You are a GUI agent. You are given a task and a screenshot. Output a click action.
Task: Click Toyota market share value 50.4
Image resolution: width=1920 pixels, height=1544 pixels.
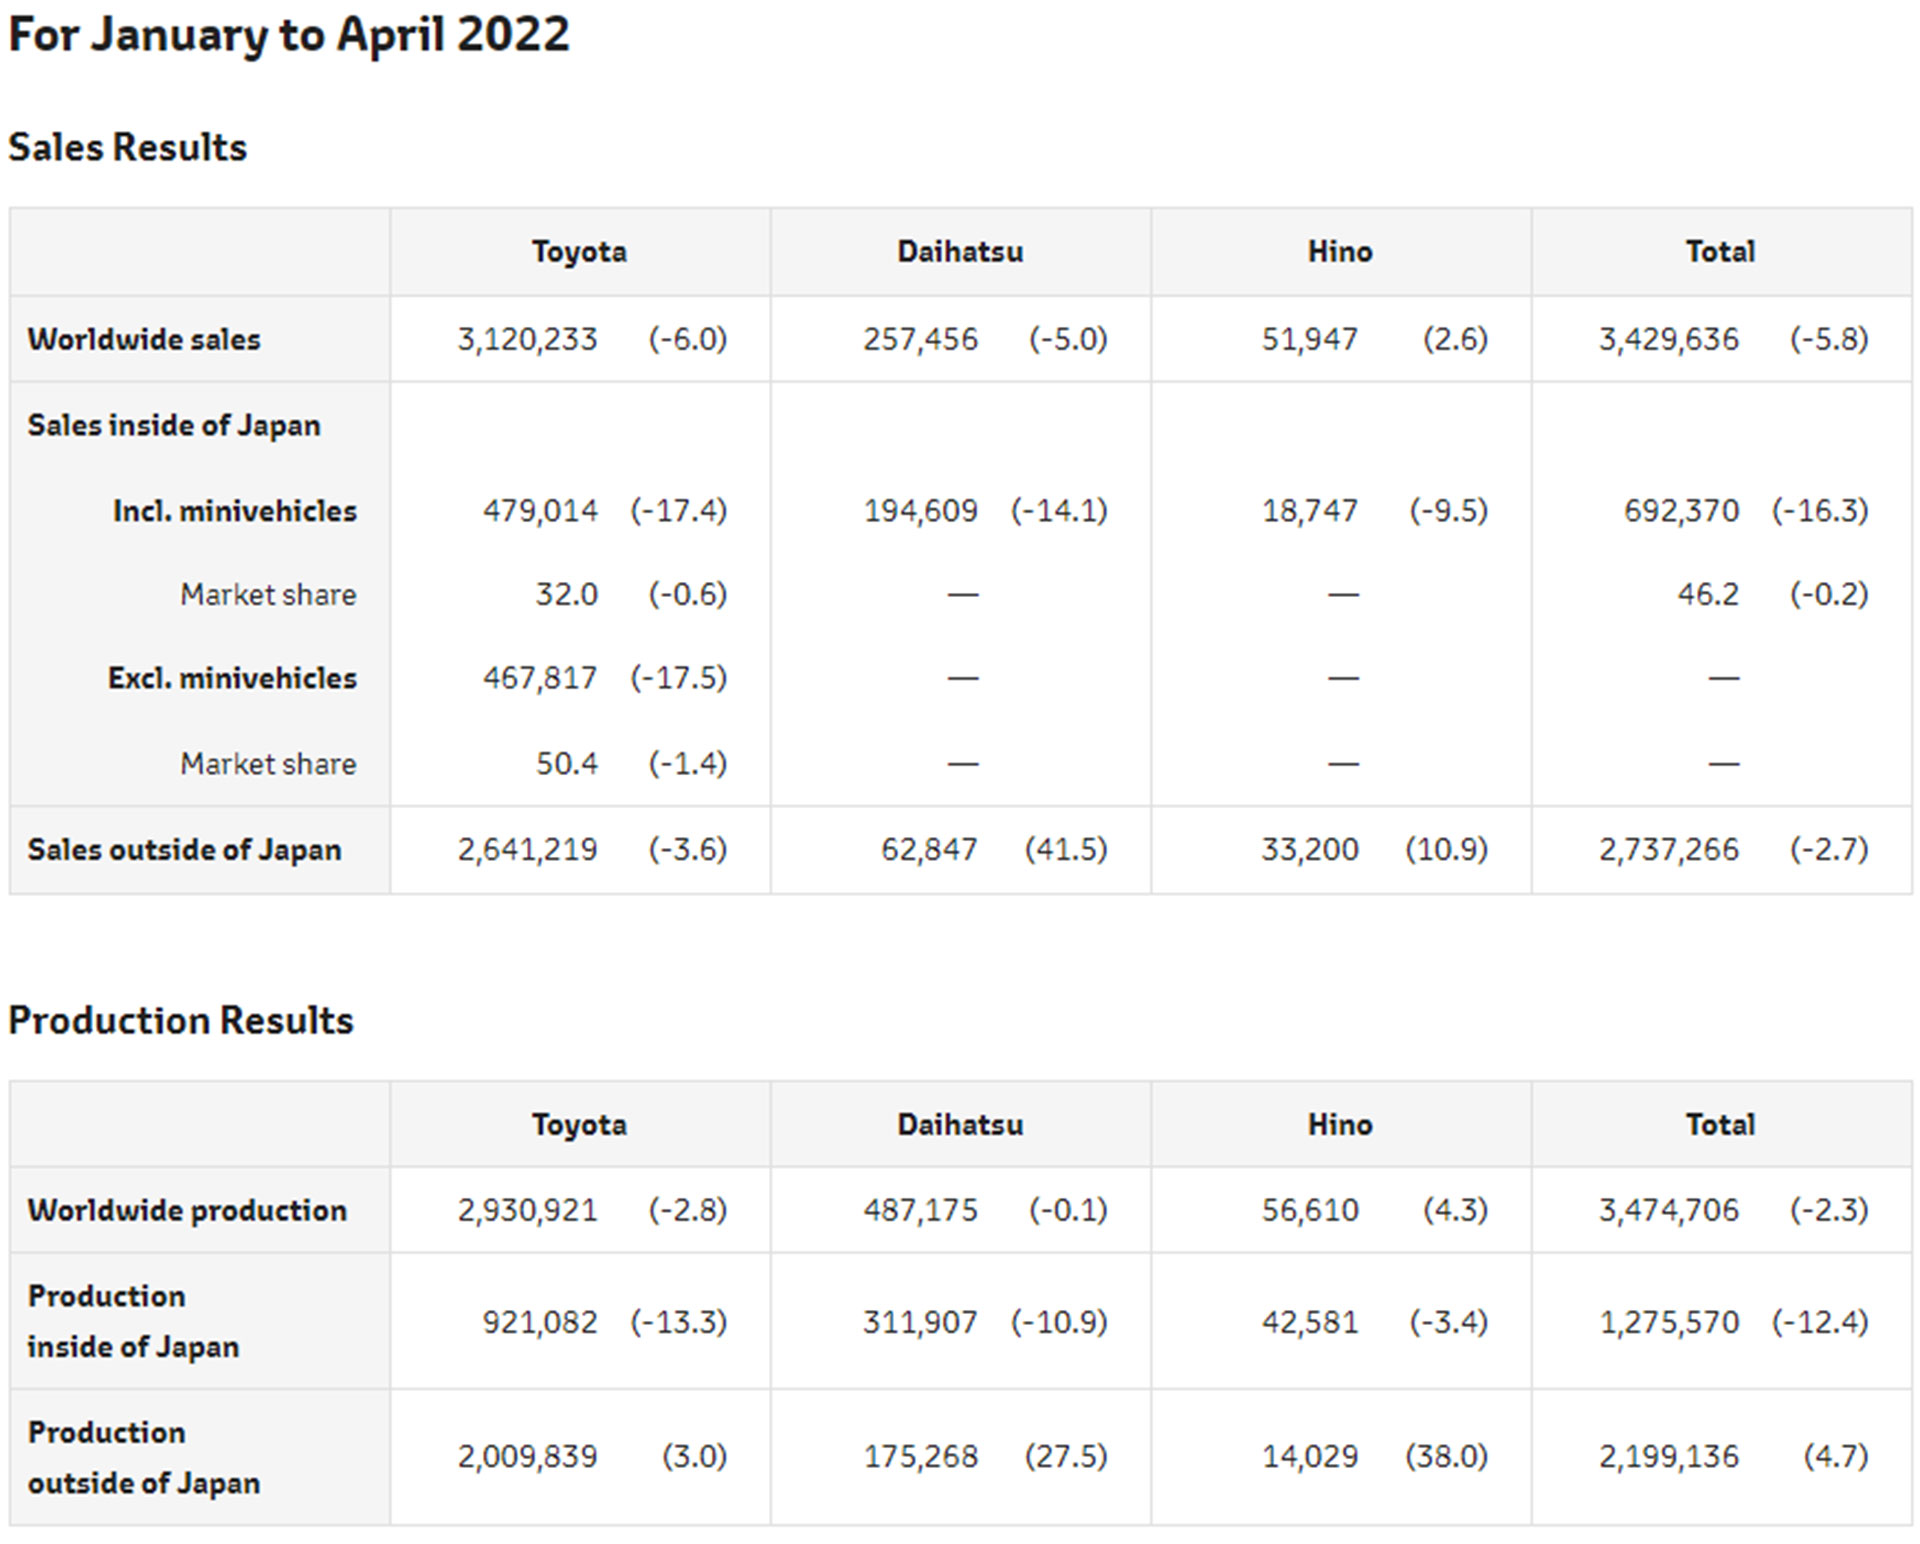coord(566,764)
